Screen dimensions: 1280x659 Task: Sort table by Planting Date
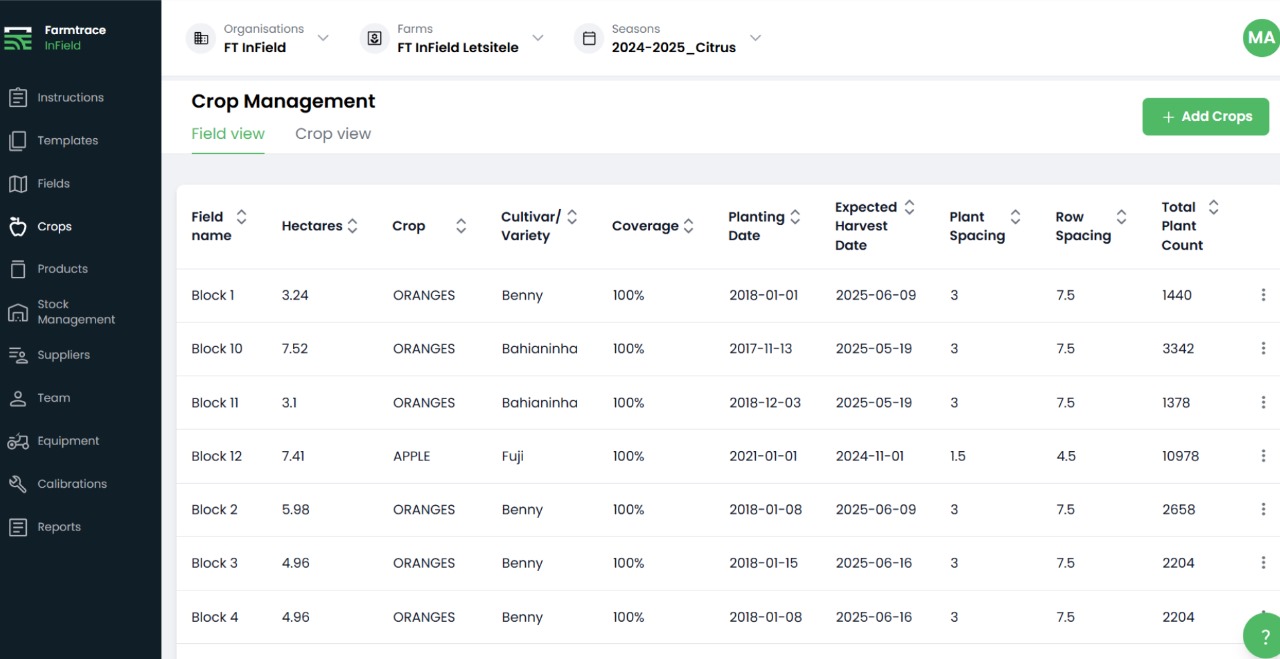point(795,217)
